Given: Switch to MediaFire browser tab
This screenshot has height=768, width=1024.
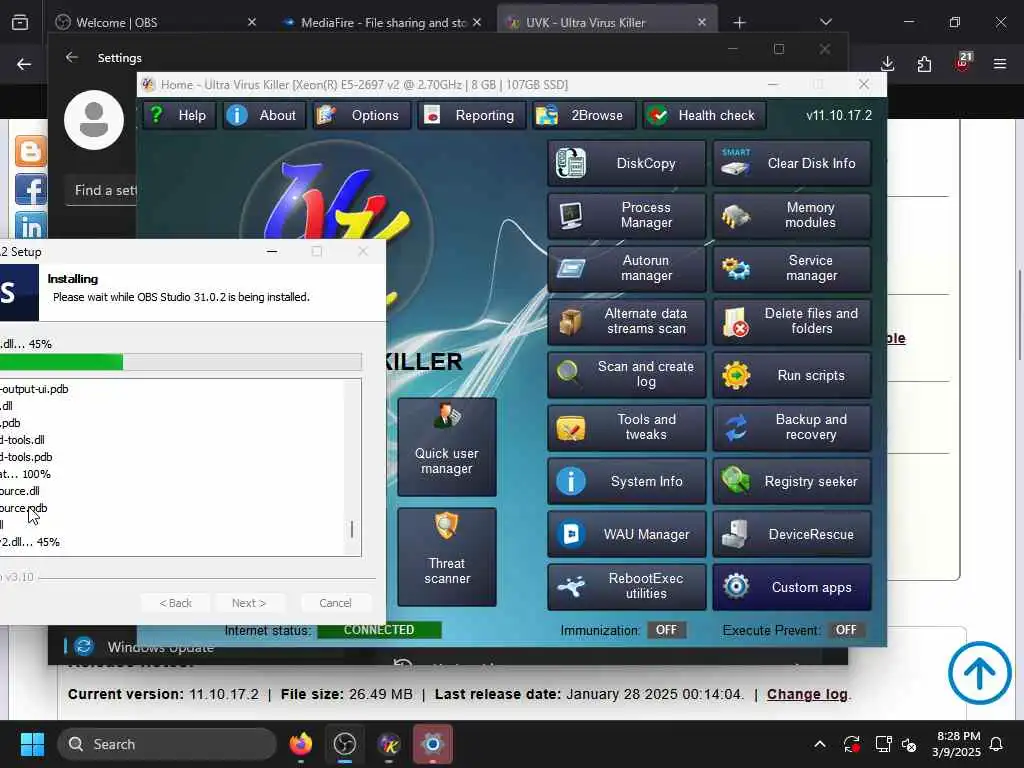Looking at the screenshot, I should 382,22.
